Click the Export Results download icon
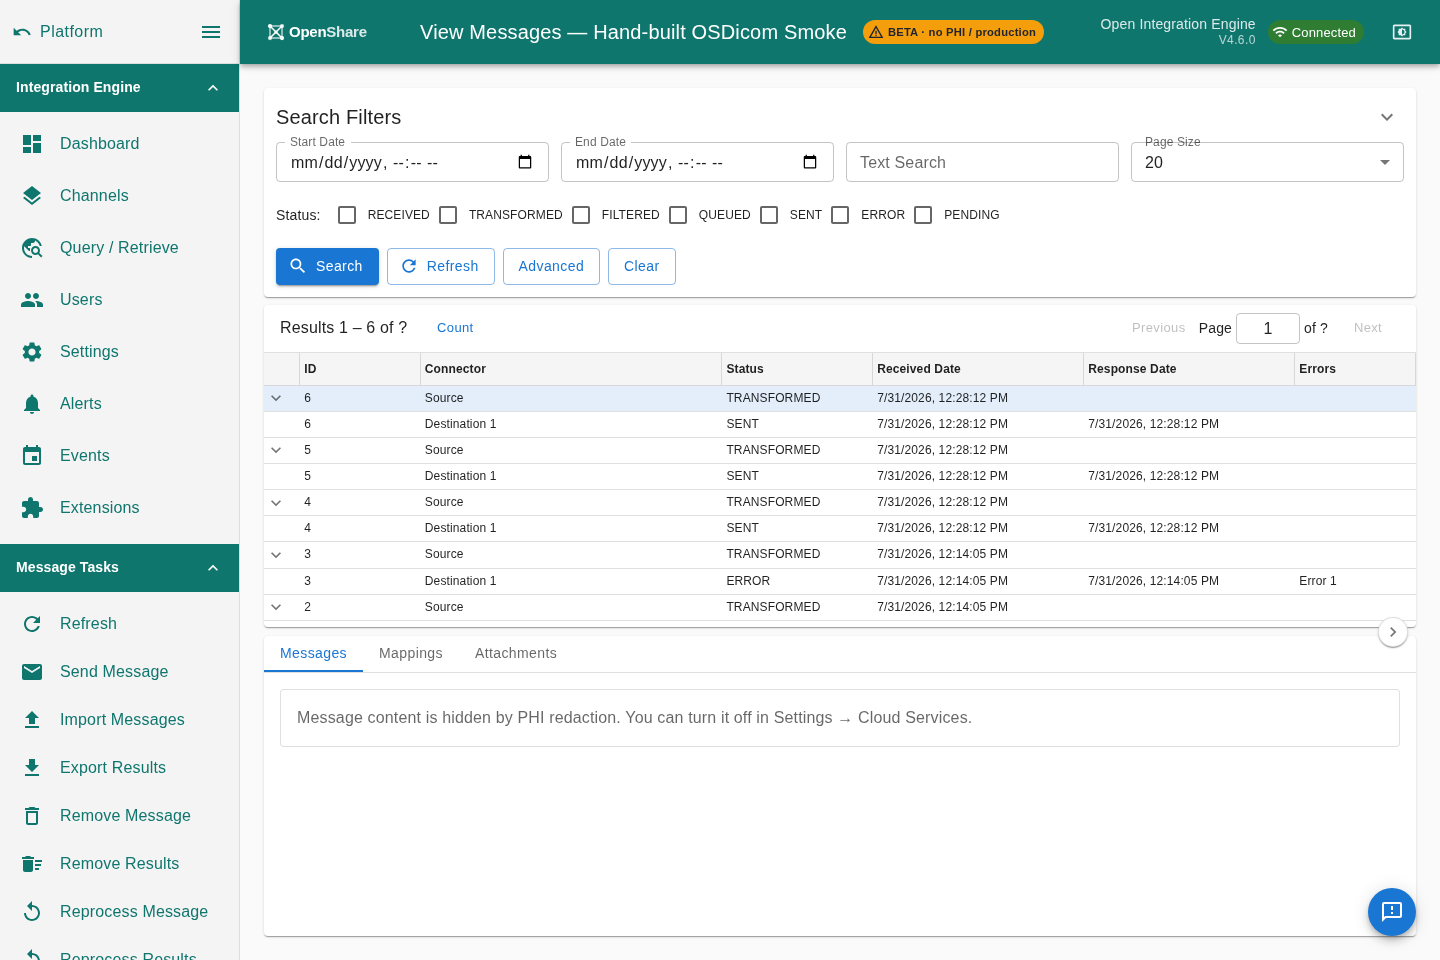1440x960 pixels. pyautogui.click(x=32, y=768)
